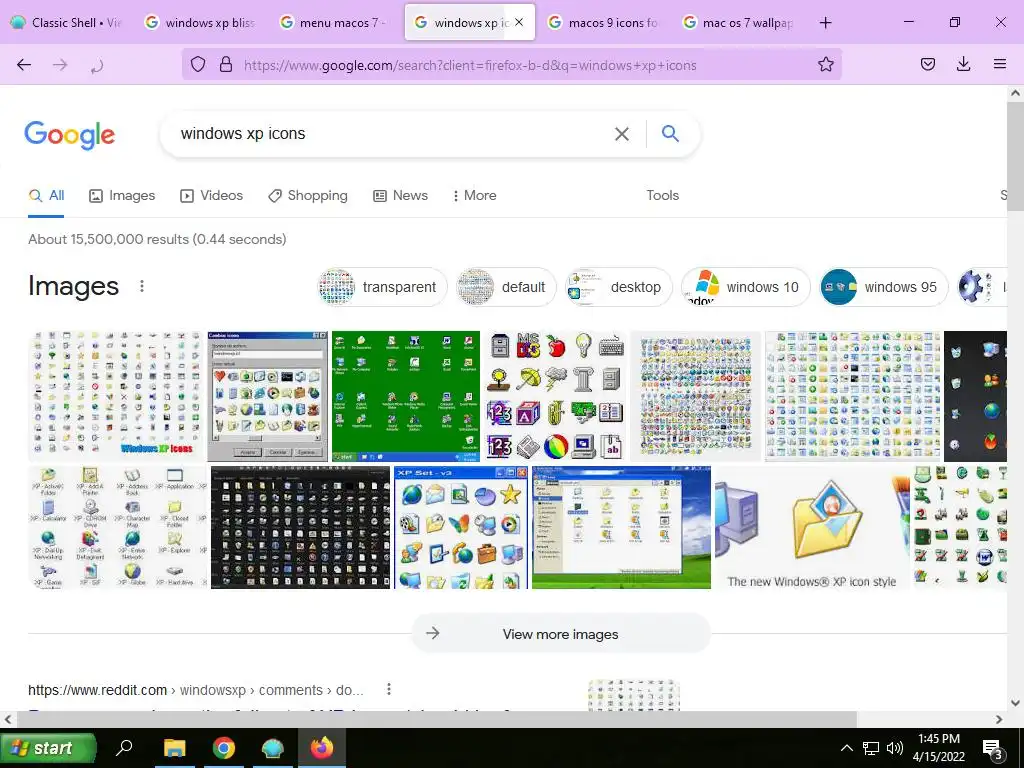
Task: Click the Google logo
Action: [x=70, y=135]
